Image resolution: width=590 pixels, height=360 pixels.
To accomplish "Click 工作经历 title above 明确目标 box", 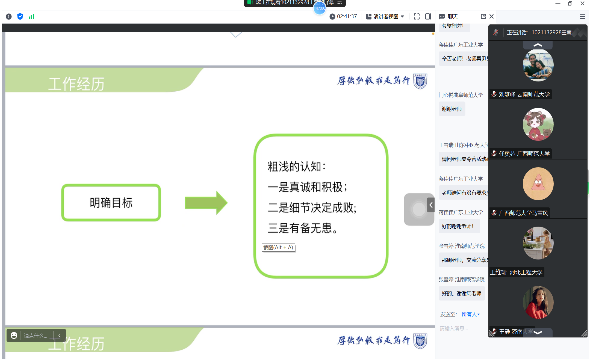I will click(76, 84).
